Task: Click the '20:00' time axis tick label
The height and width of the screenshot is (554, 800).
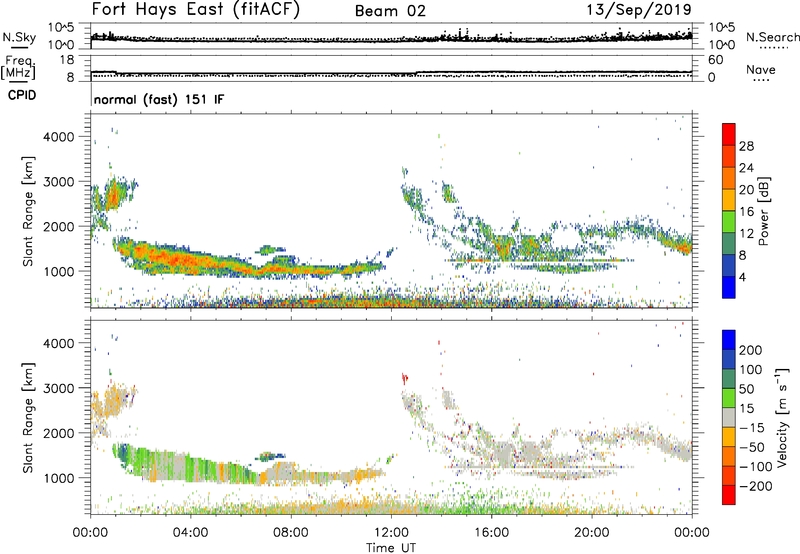Action: [x=592, y=533]
